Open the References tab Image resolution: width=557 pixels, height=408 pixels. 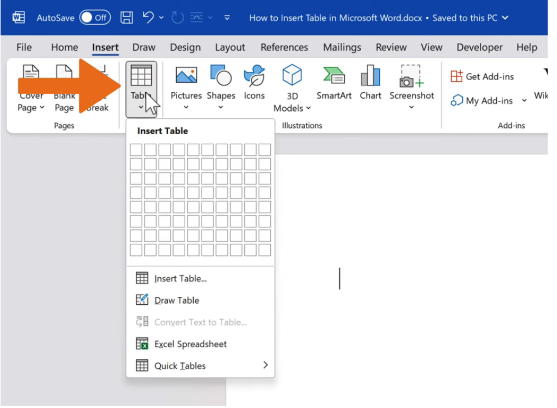pyautogui.click(x=284, y=47)
